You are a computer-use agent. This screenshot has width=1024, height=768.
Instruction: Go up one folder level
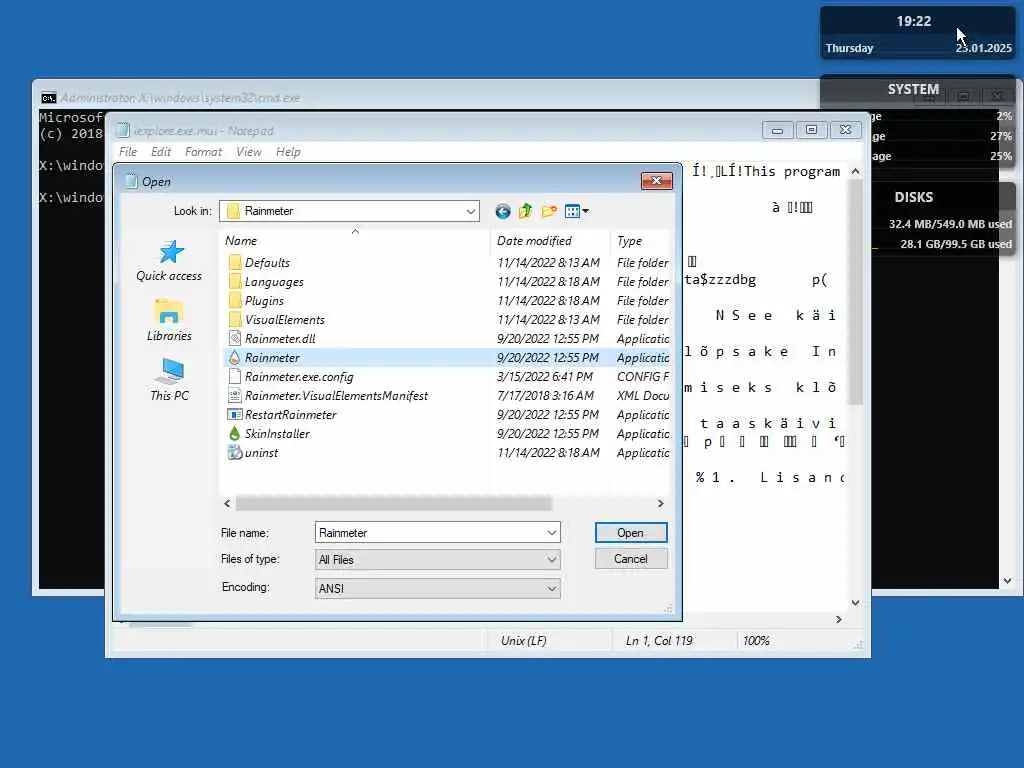[x=526, y=211]
